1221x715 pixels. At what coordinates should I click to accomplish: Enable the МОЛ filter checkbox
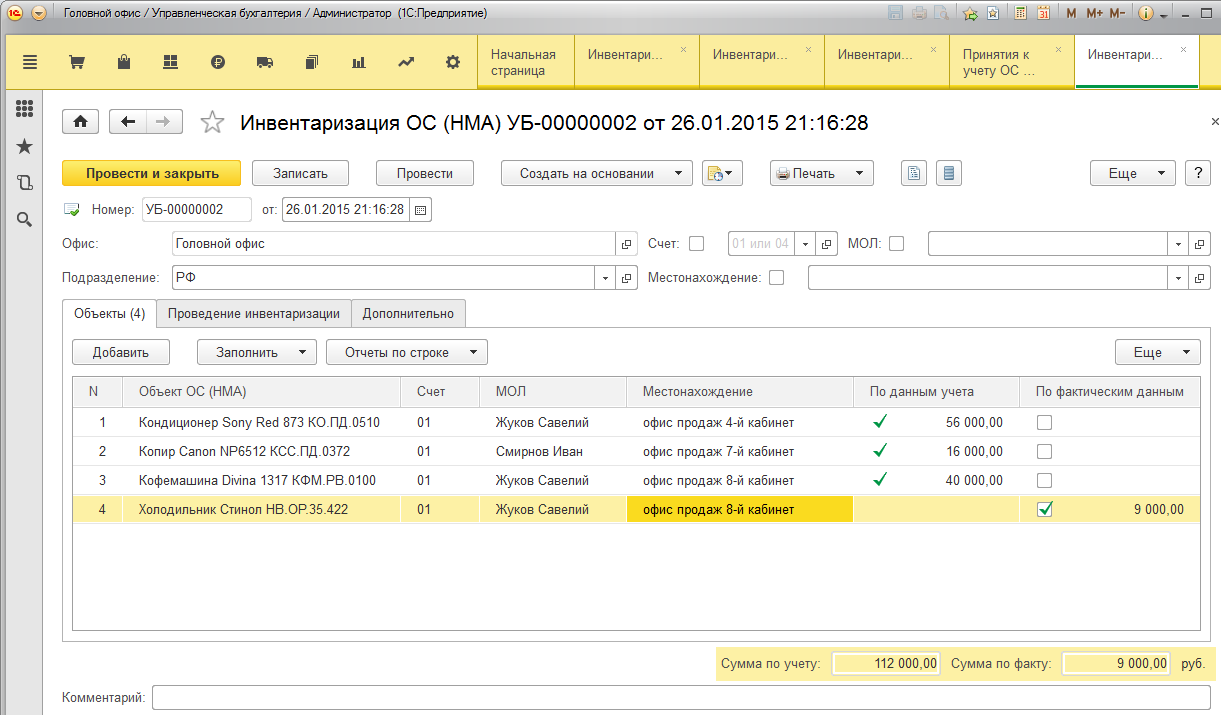897,243
